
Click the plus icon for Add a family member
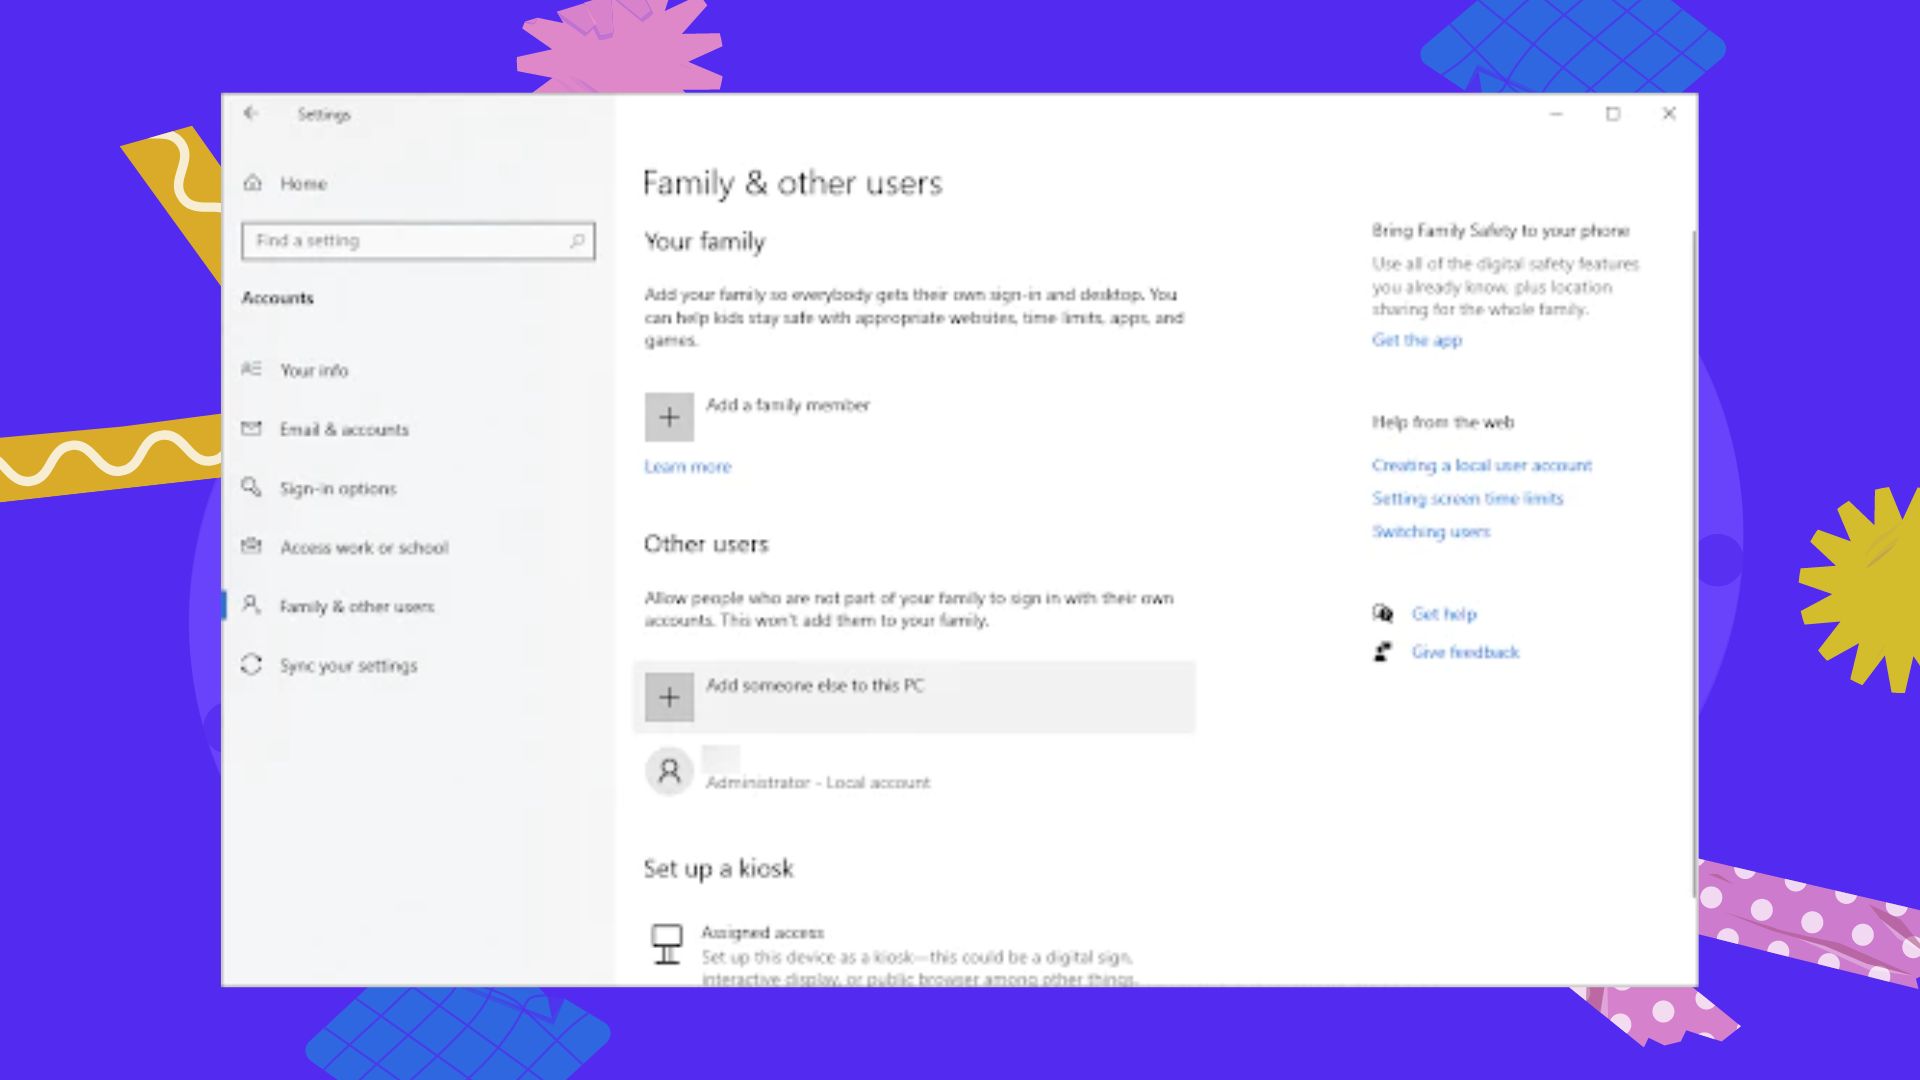pyautogui.click(x=669, y=417)
